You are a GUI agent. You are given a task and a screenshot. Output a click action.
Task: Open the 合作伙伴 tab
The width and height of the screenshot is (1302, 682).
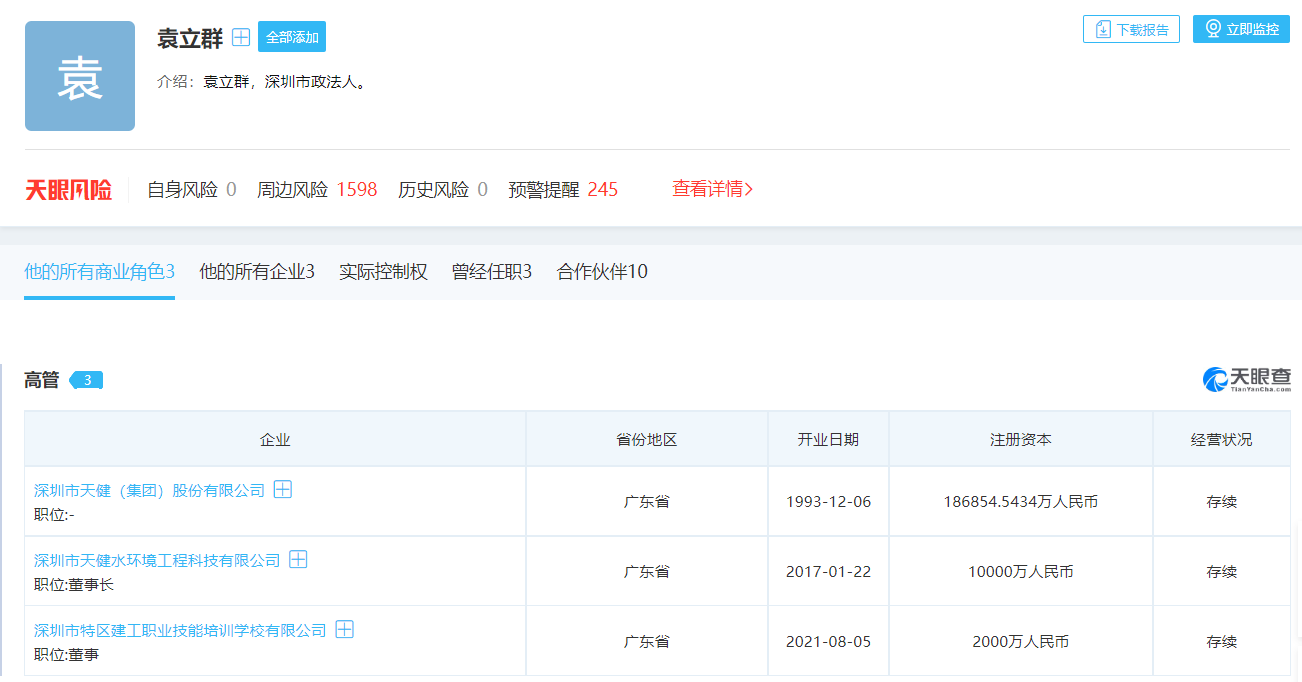[602, 272]
